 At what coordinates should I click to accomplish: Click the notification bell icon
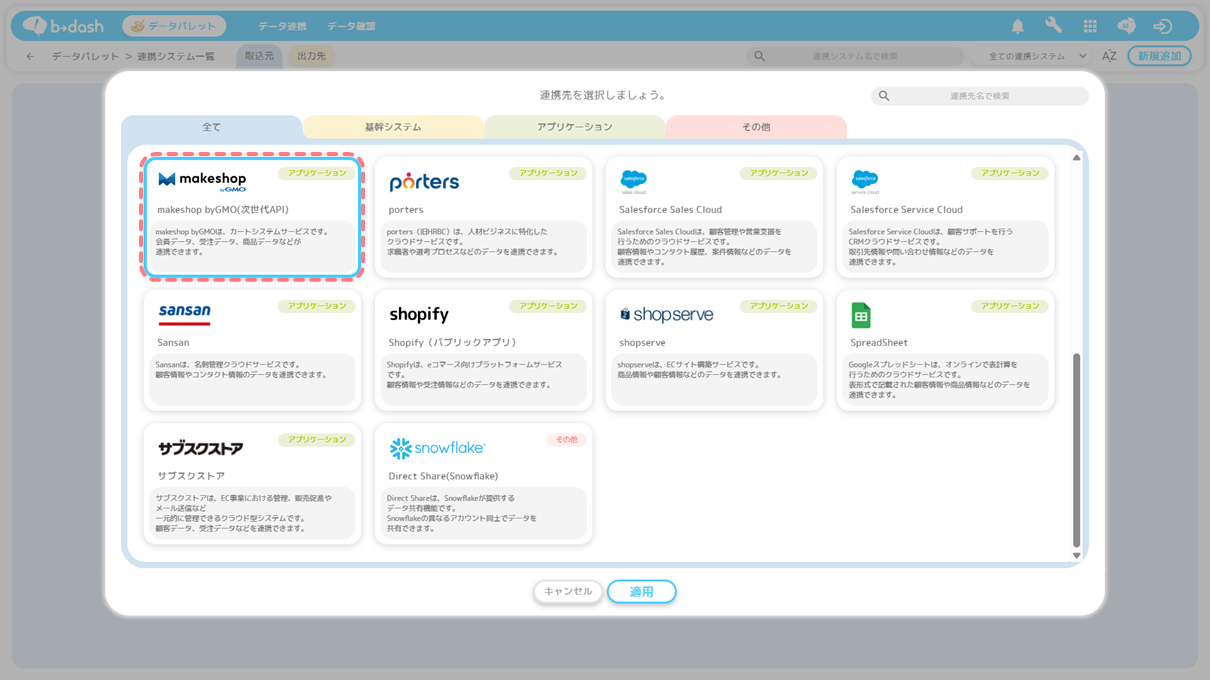(1017, 26)
